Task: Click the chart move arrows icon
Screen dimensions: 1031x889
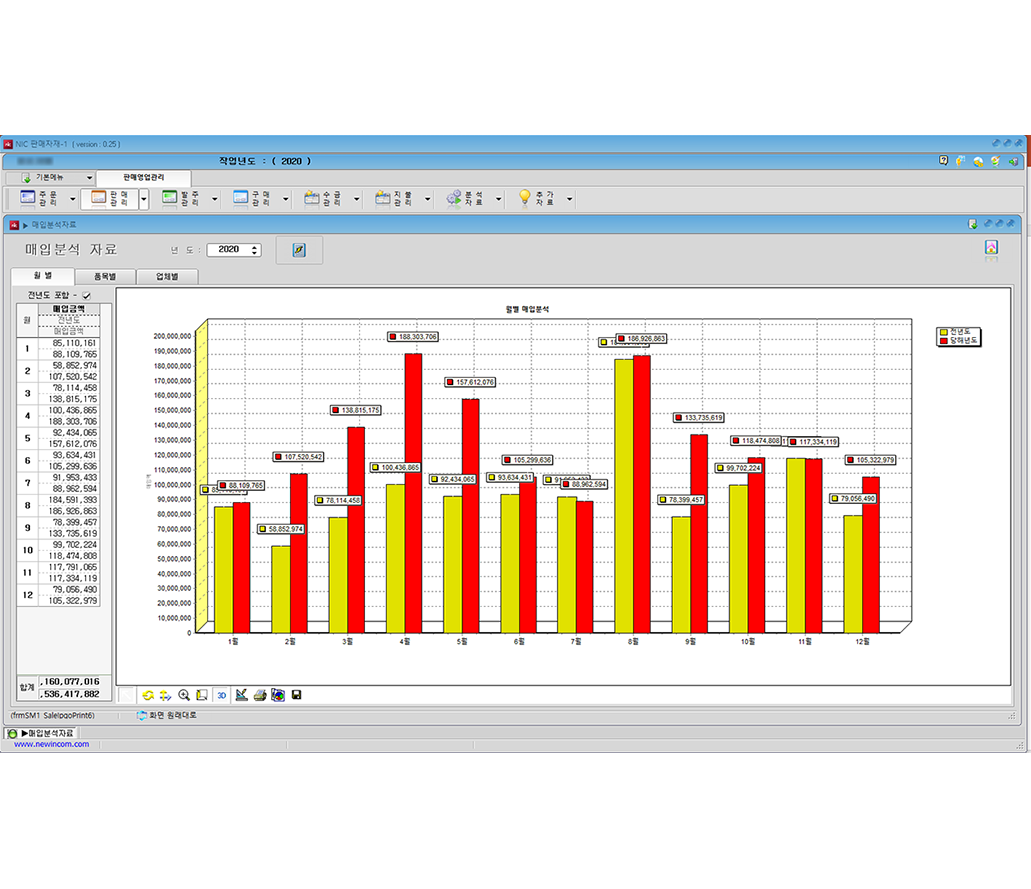Action: (x=165, y=695)
